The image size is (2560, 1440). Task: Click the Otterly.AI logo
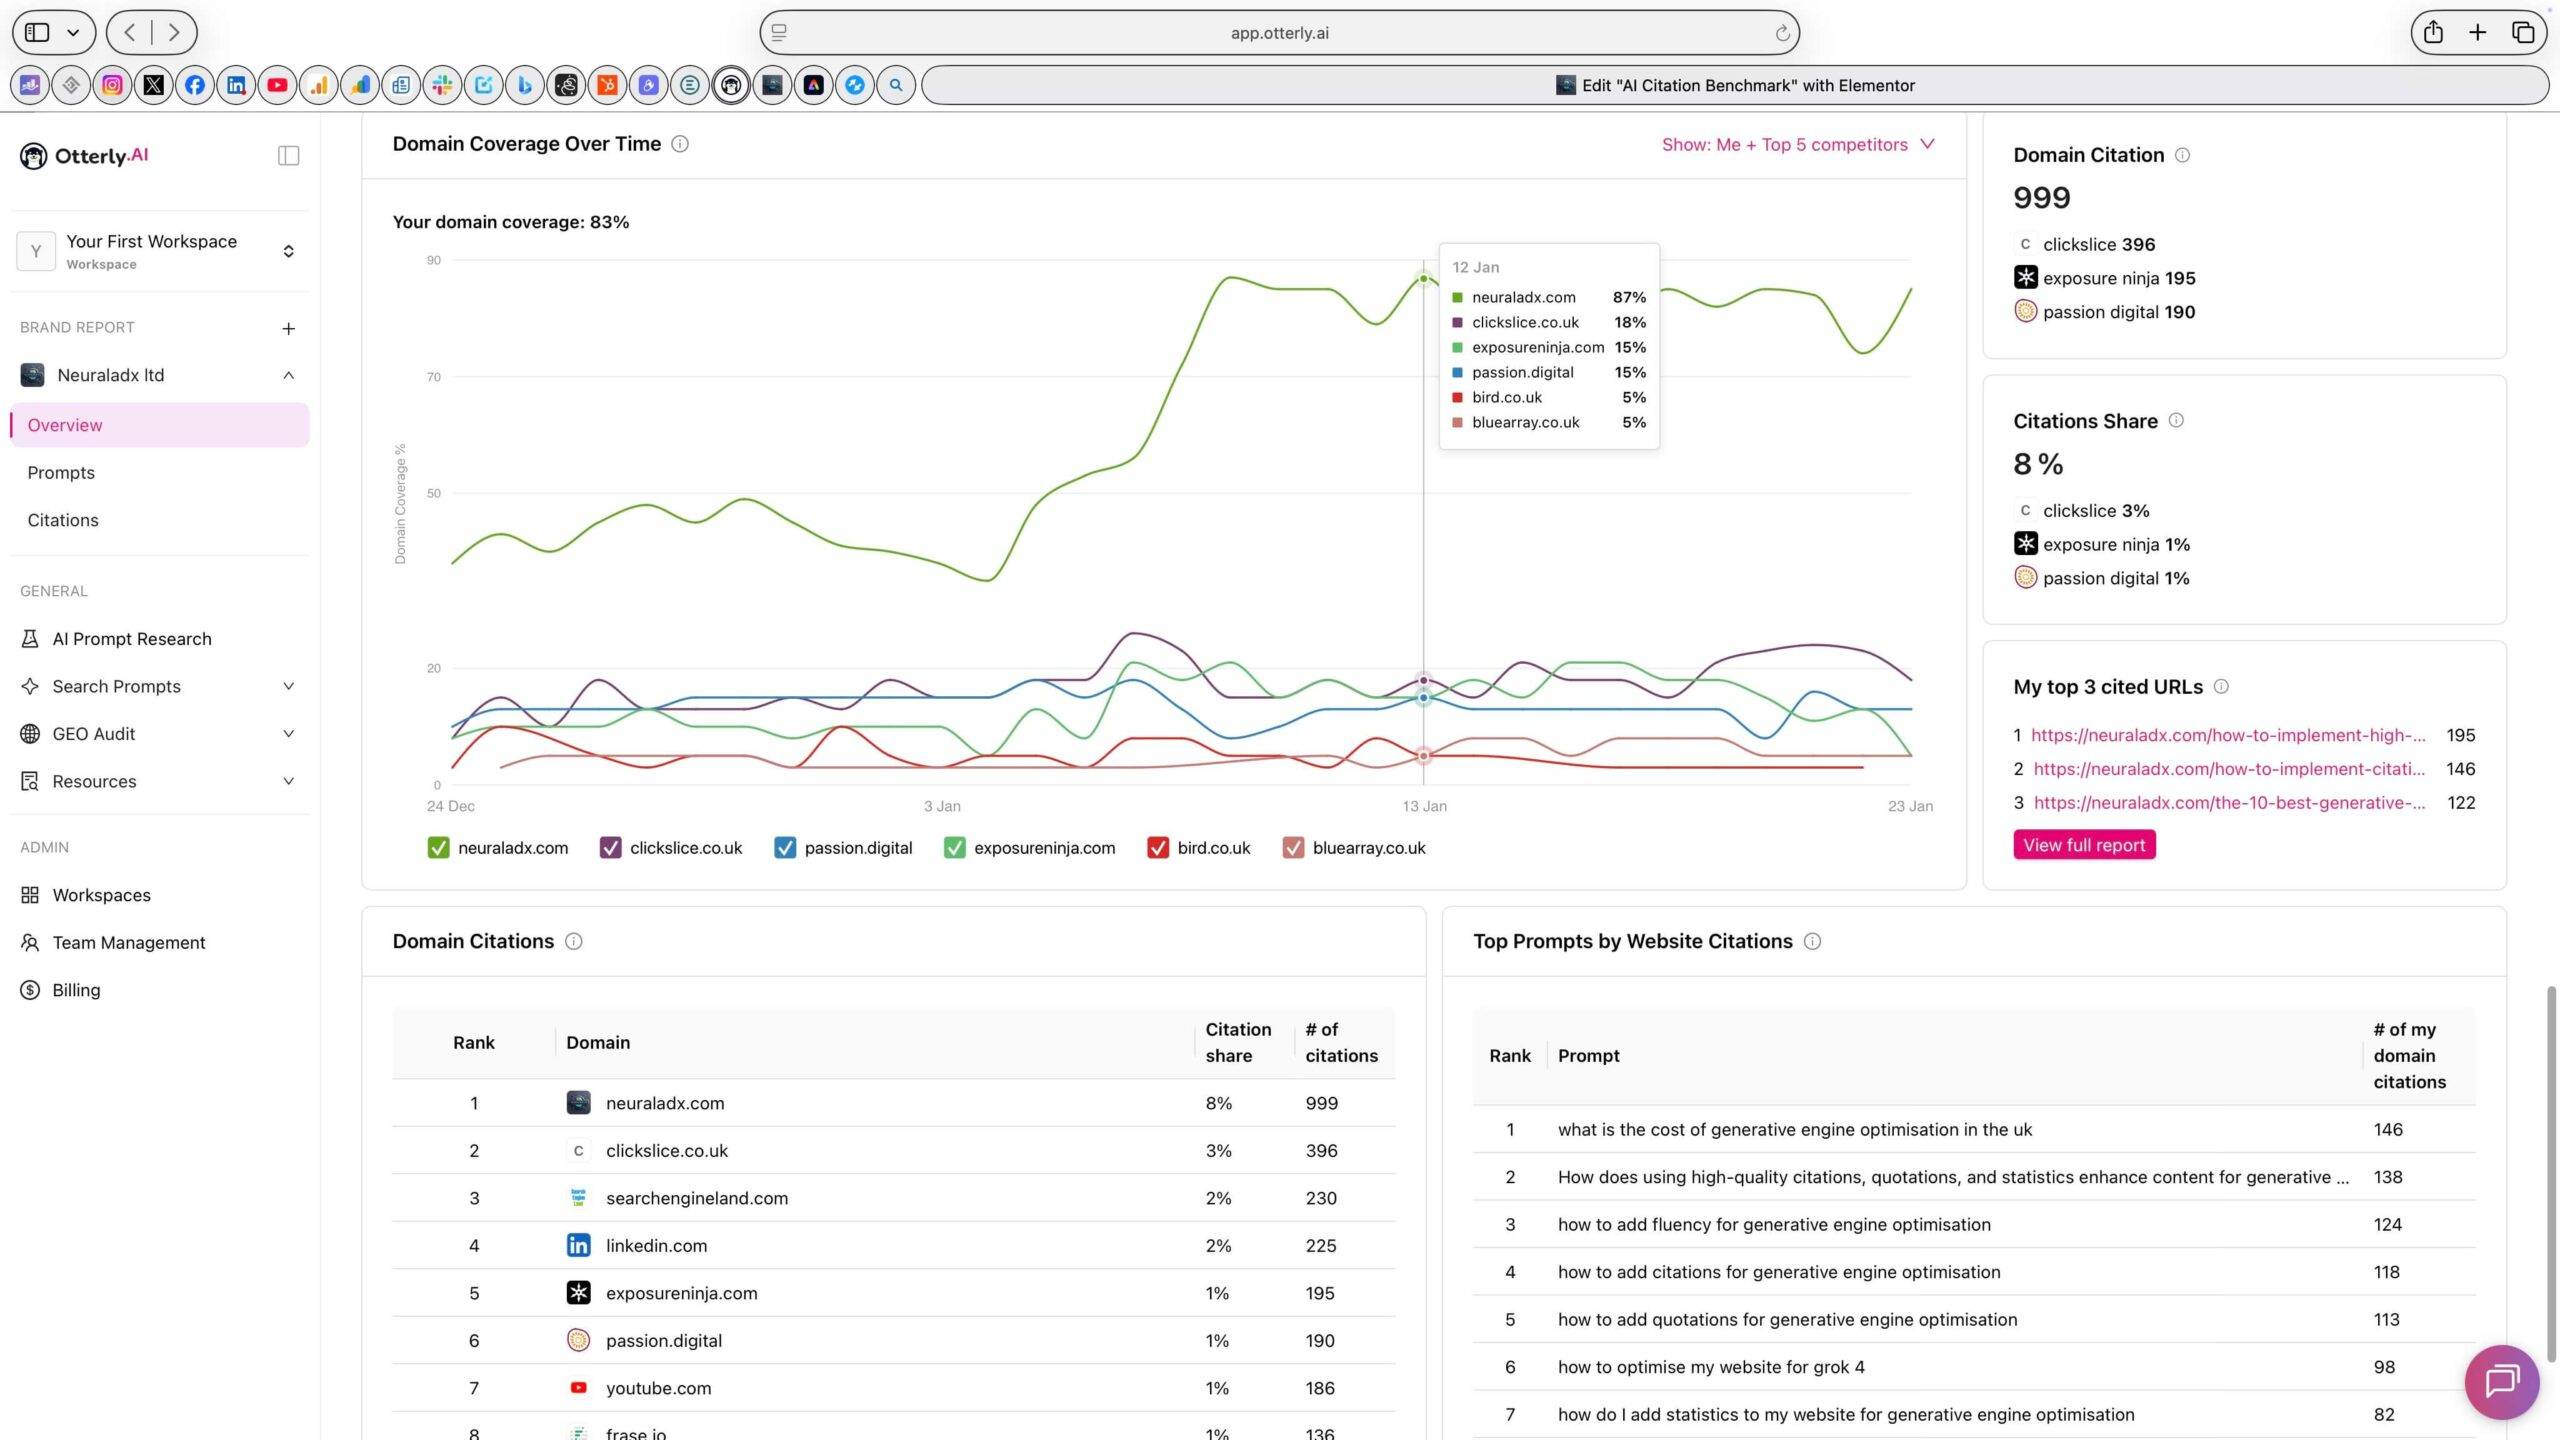[83, 155]
